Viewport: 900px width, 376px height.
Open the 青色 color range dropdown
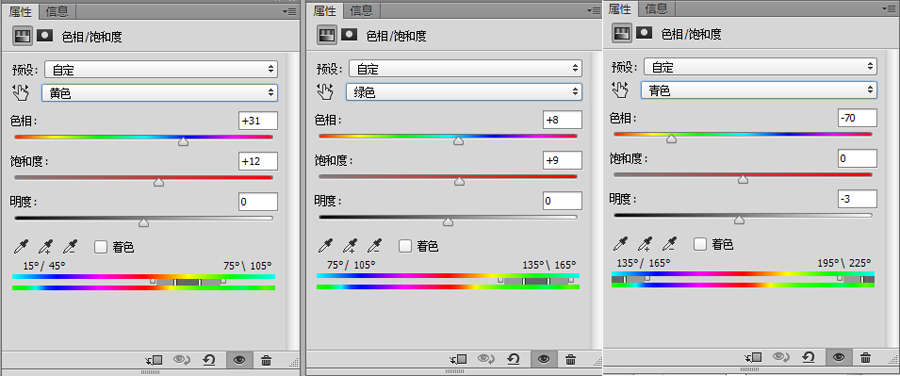(x=759, y=90)
